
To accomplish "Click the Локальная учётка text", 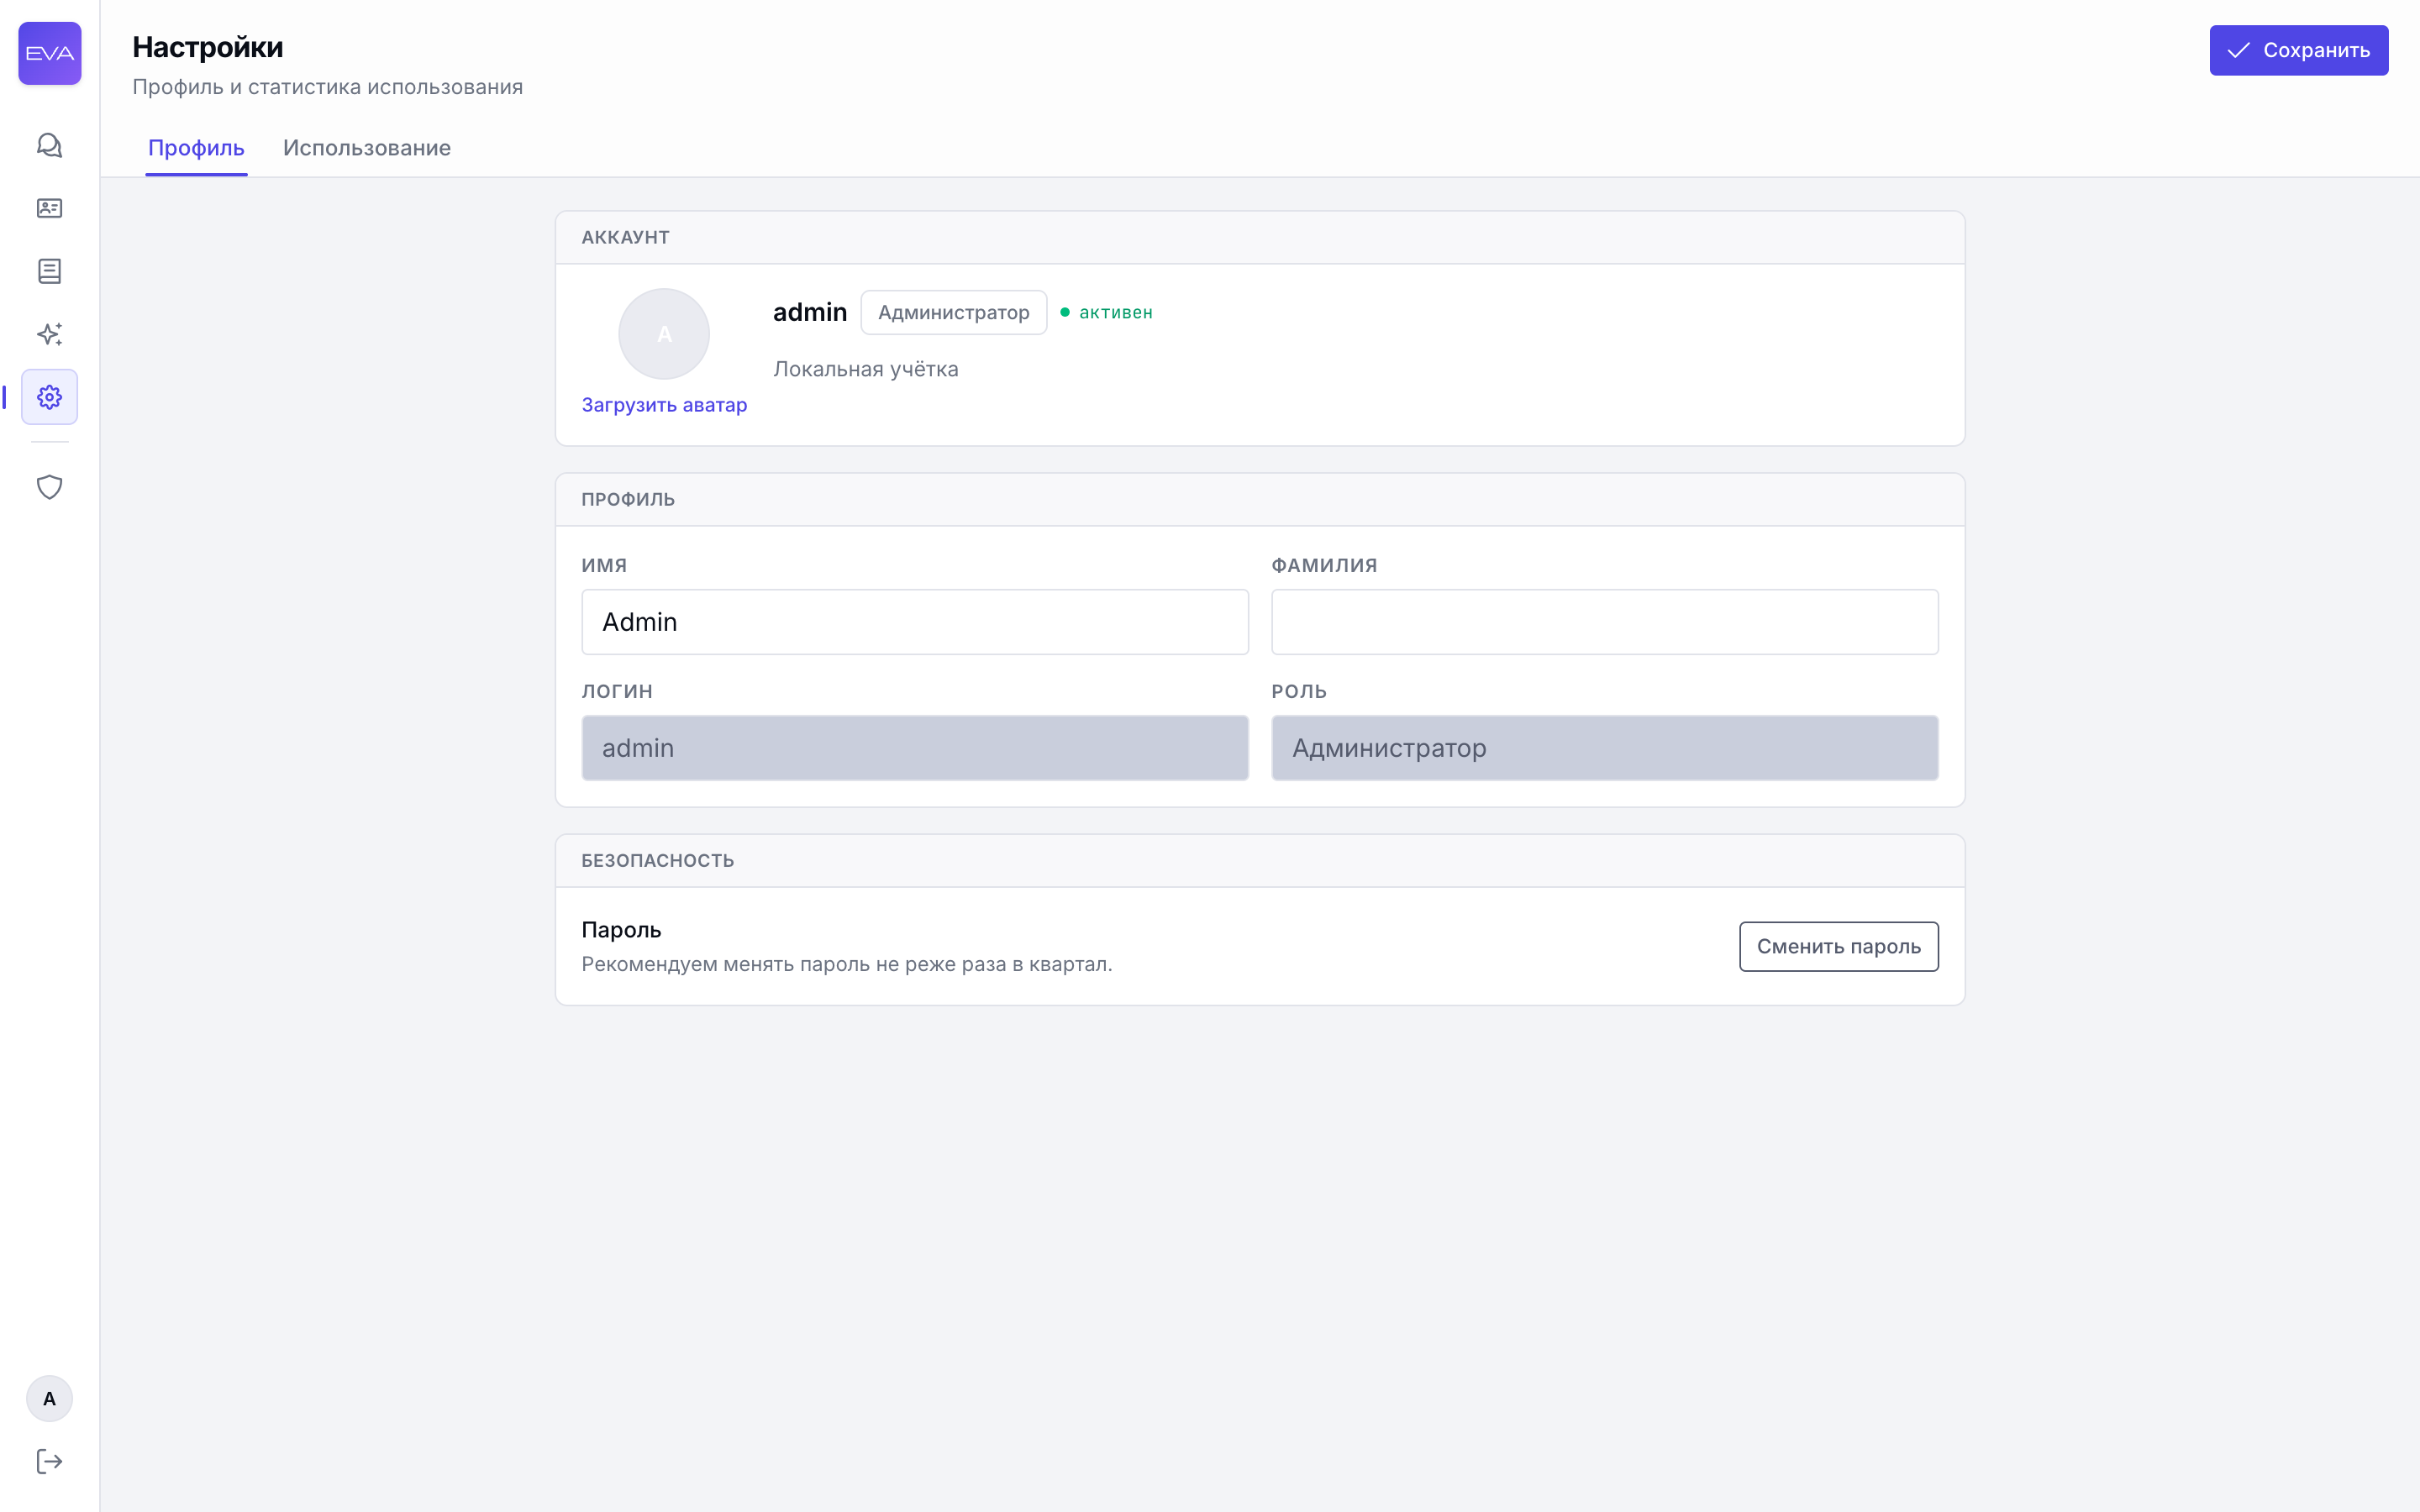I will pos(866,369).
